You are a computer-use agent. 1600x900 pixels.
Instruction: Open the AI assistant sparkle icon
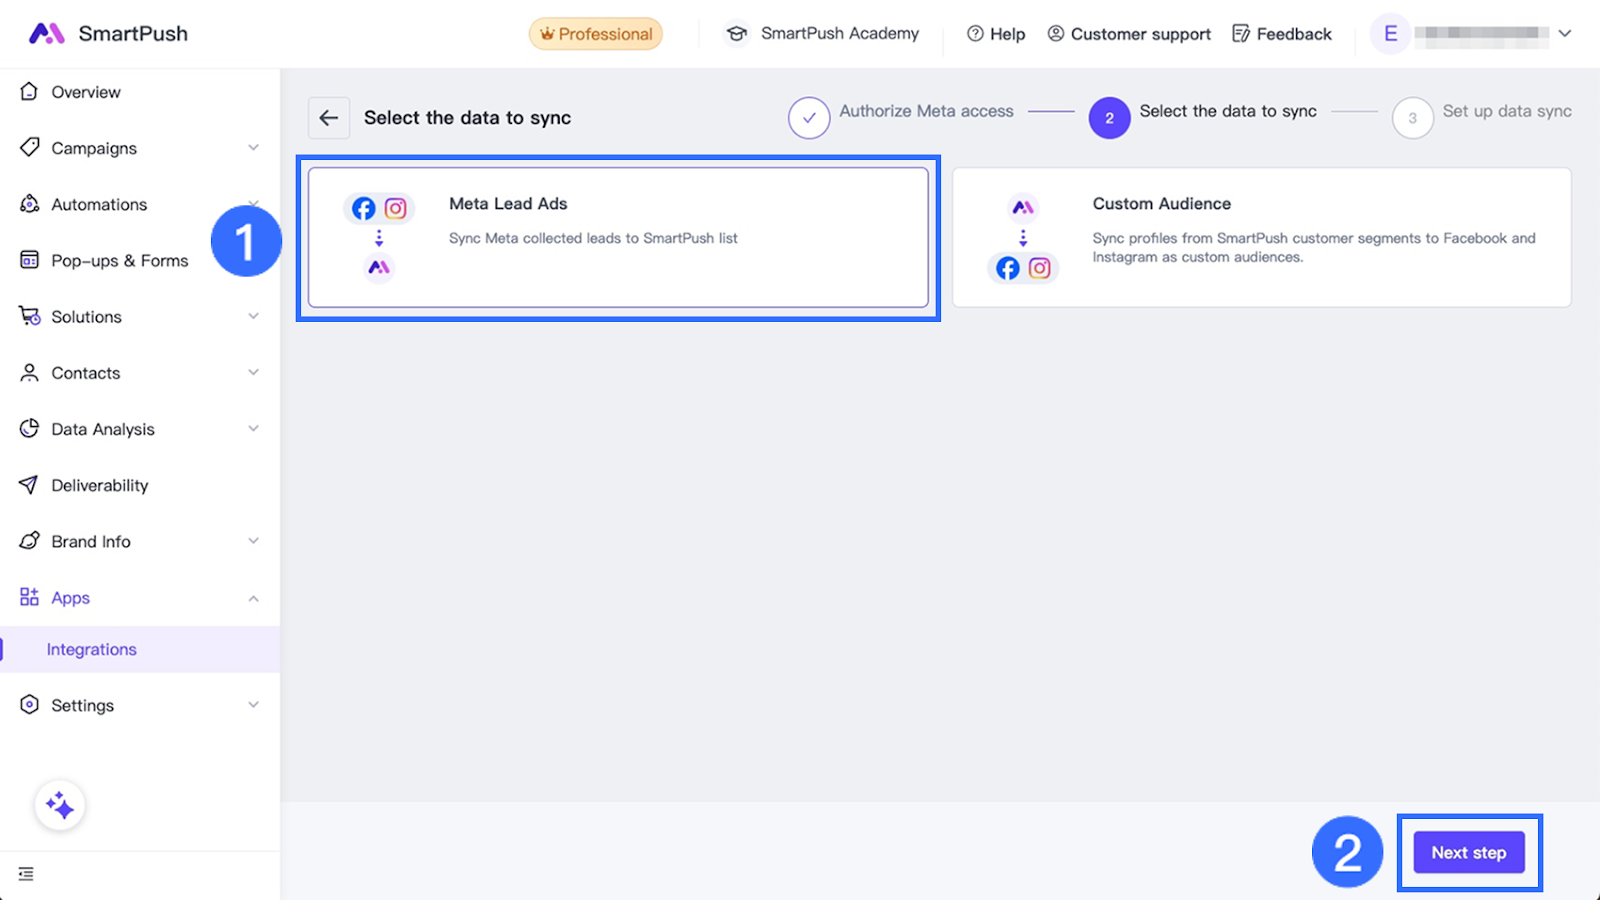60,805
